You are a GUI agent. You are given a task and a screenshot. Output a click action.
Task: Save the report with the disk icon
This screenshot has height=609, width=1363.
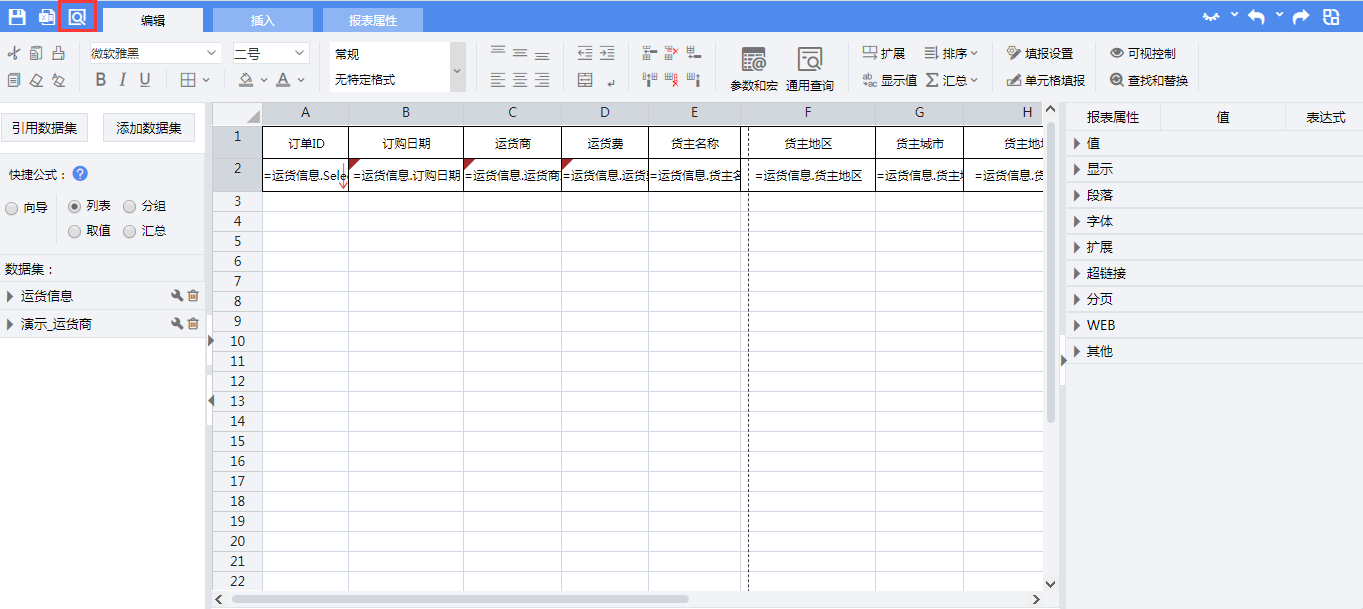[17, 17]
